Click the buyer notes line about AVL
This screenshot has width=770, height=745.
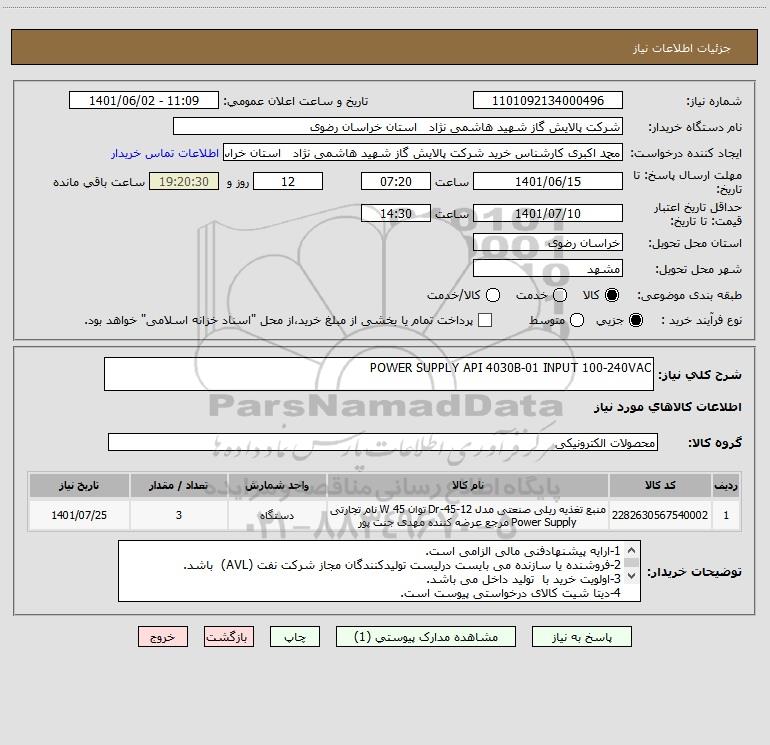point(402,565)
